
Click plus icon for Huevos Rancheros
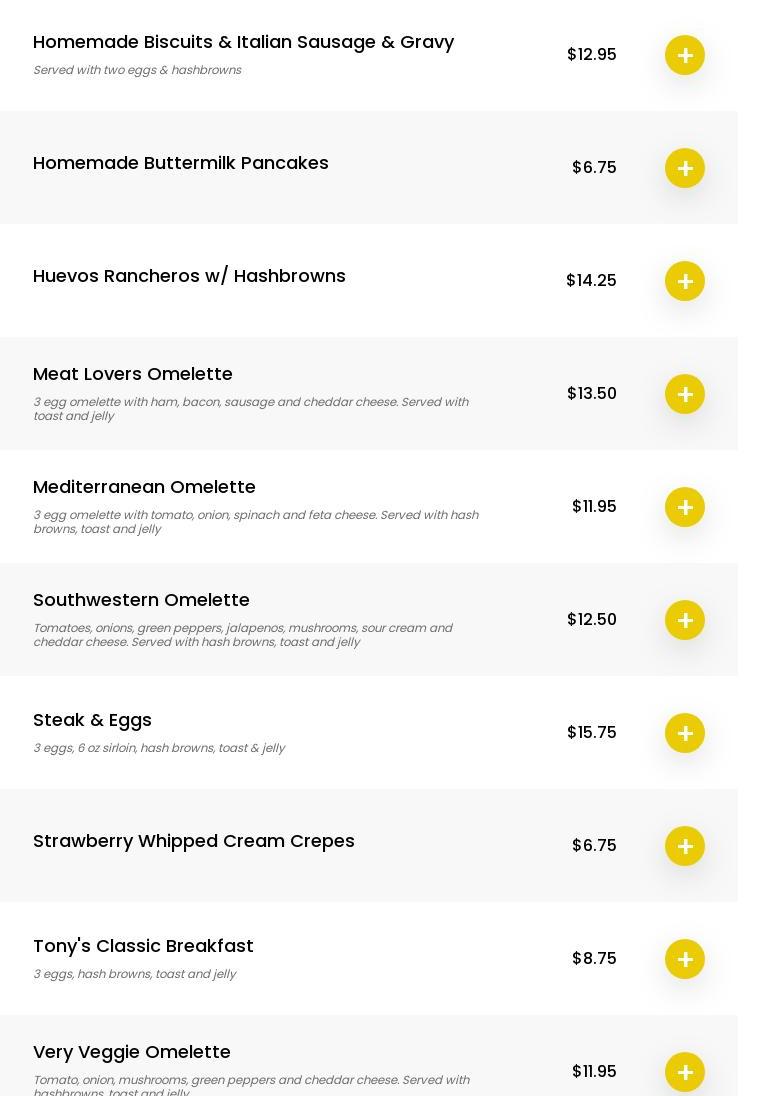pos(685,281)
